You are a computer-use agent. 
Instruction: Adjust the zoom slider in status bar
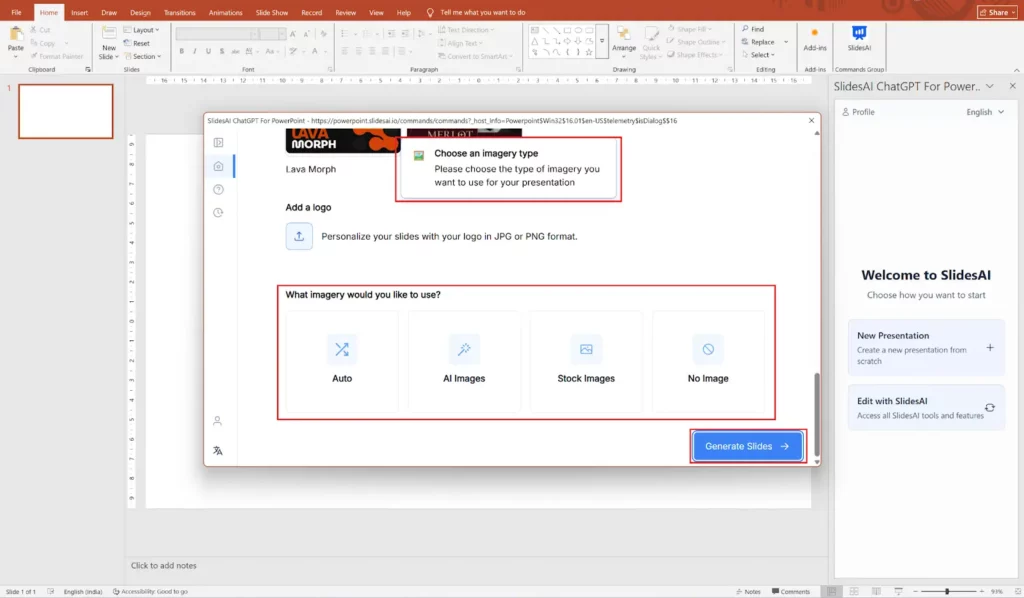point(947,592)
